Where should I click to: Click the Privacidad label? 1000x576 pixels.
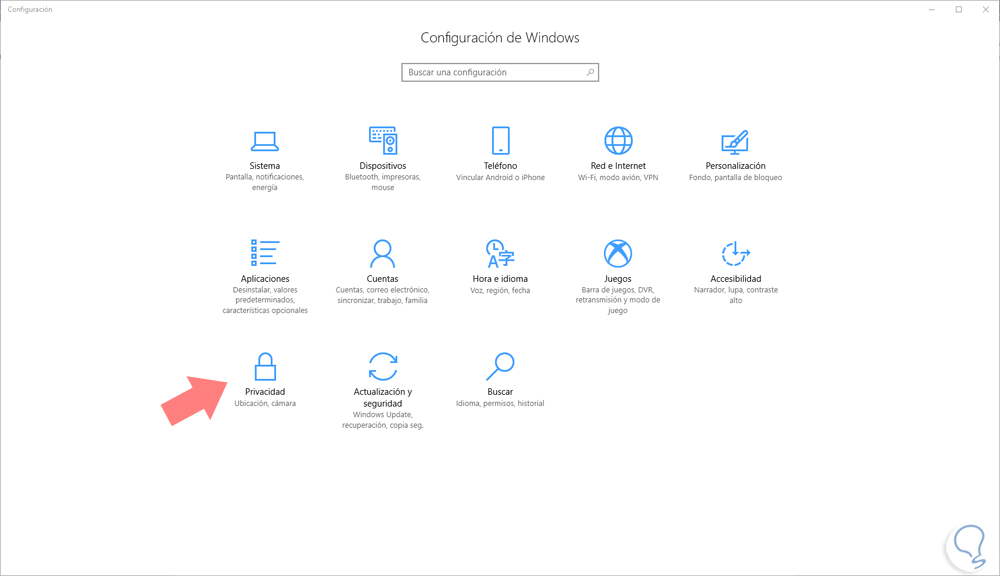coord(265,392)
